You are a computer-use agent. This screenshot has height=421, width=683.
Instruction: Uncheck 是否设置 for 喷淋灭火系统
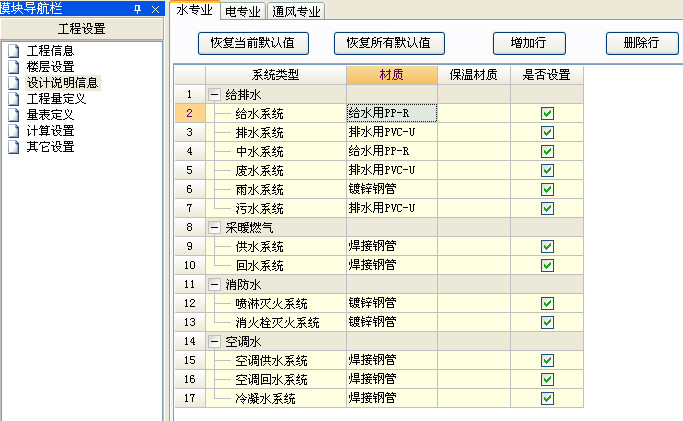pos(547,303)
